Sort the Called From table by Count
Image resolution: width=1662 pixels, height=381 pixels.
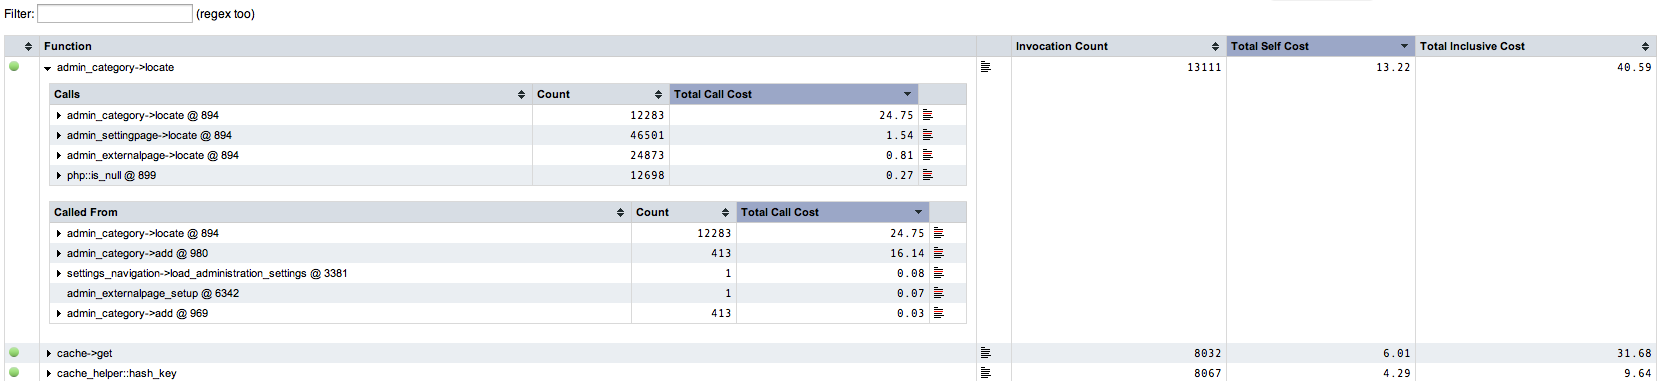683,212
